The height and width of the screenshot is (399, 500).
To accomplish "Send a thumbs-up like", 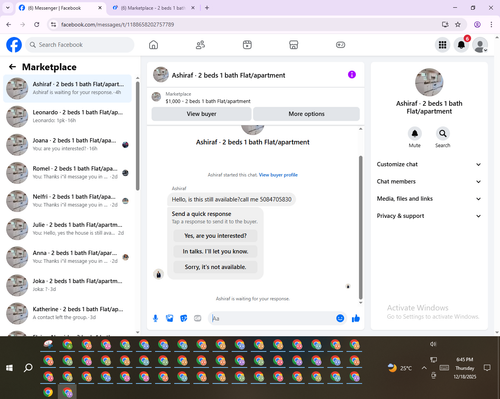I will (x=356, y=318).
